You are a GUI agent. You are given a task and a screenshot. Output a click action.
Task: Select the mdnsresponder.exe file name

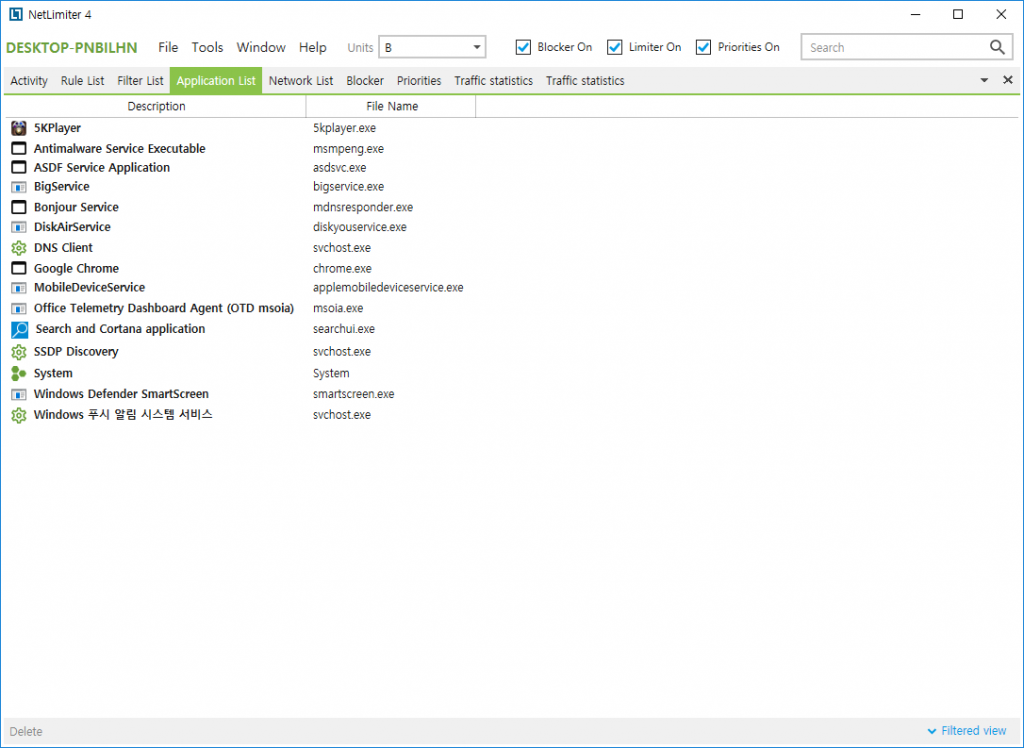(x=363, y=208)
